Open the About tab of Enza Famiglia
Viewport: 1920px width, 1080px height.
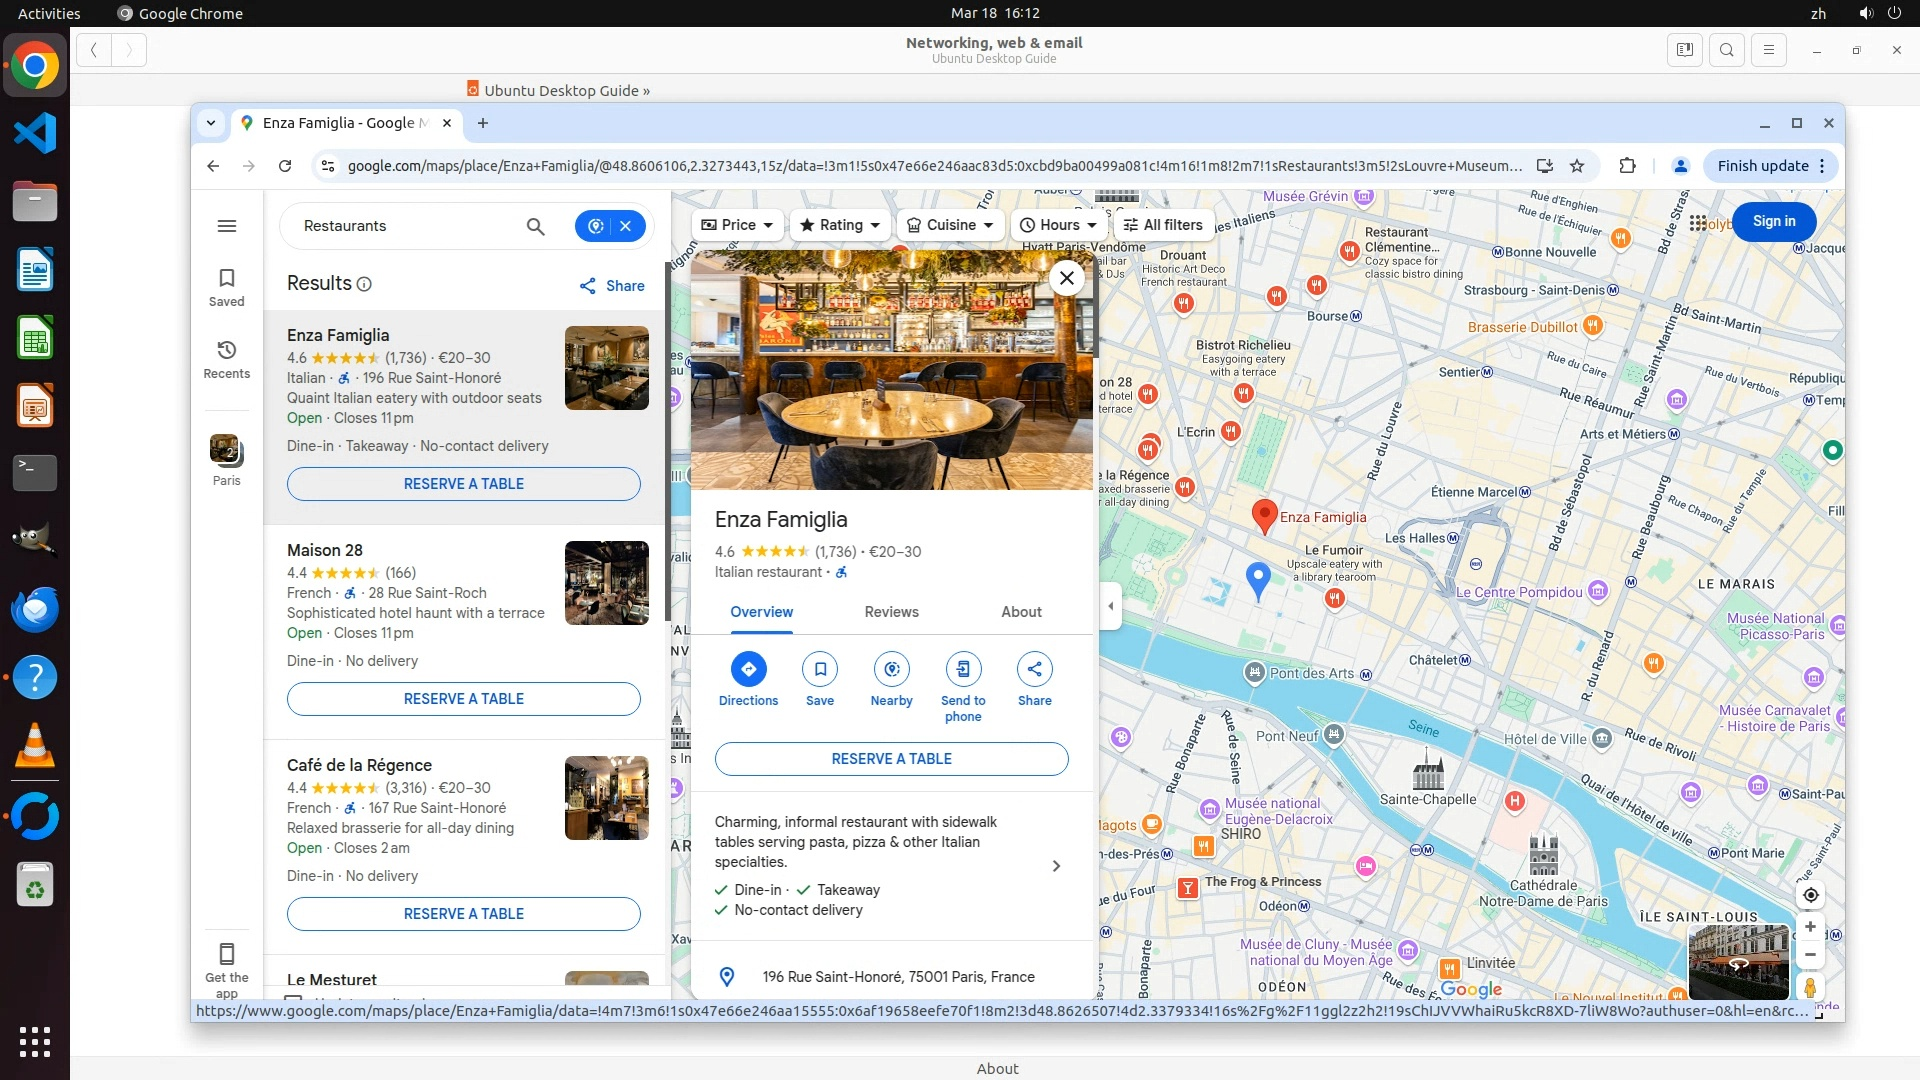pyautogui.click(x=1021, y=612)
